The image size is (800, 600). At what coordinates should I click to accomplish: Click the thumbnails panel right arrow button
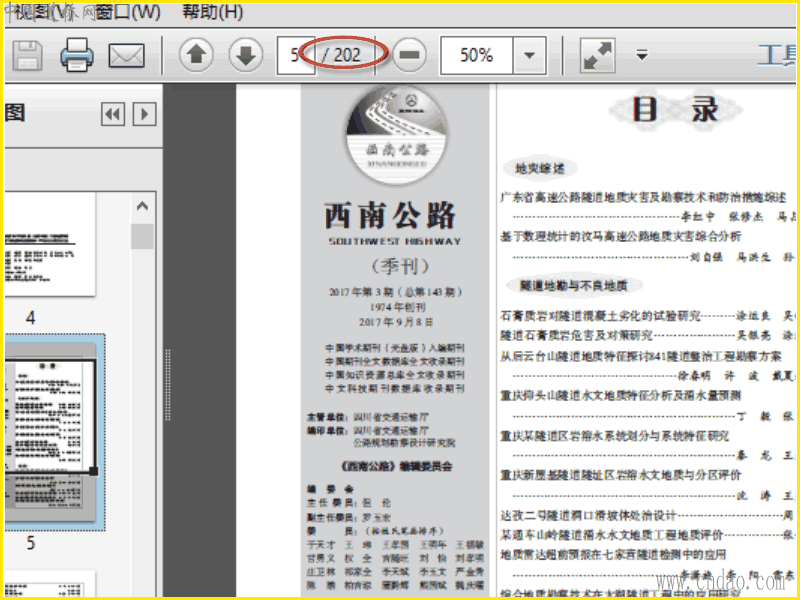point(144,114)
